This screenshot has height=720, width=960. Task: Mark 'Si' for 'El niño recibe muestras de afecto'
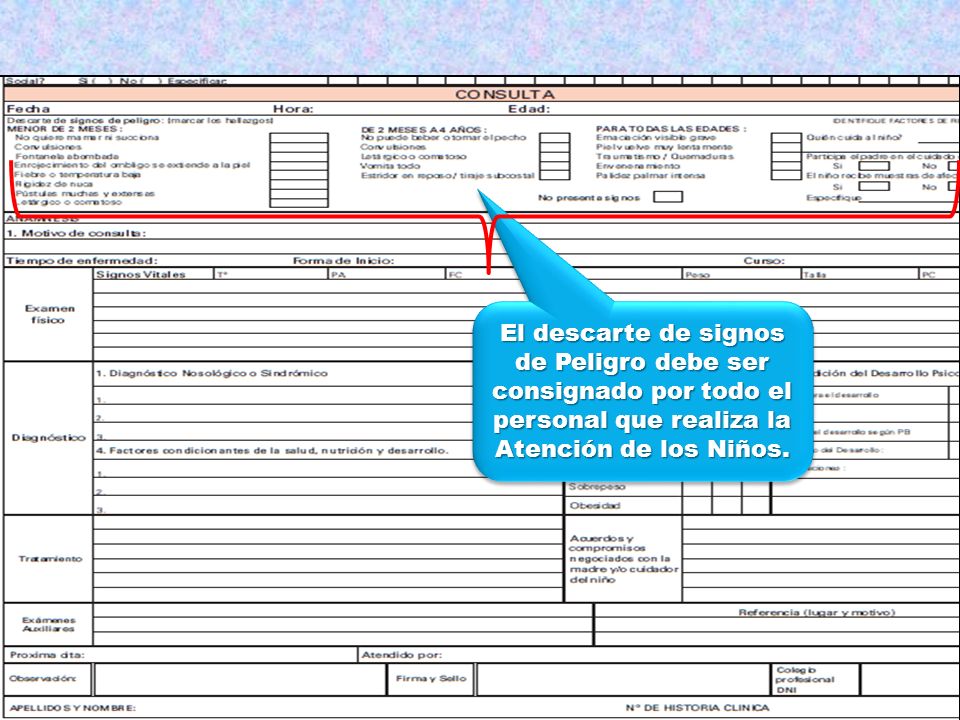[x=874, y=187]
